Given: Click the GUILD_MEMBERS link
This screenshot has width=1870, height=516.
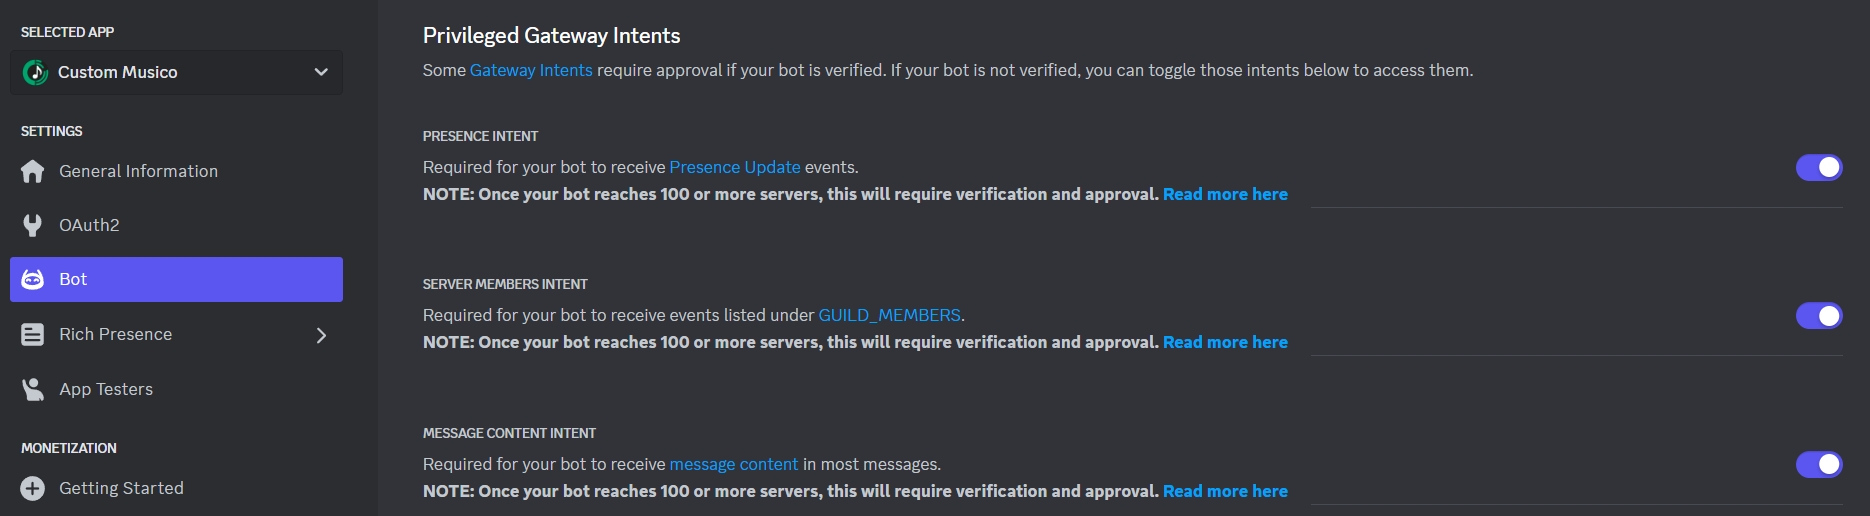Looking at the screenshot, I should (x=889, y=315).
